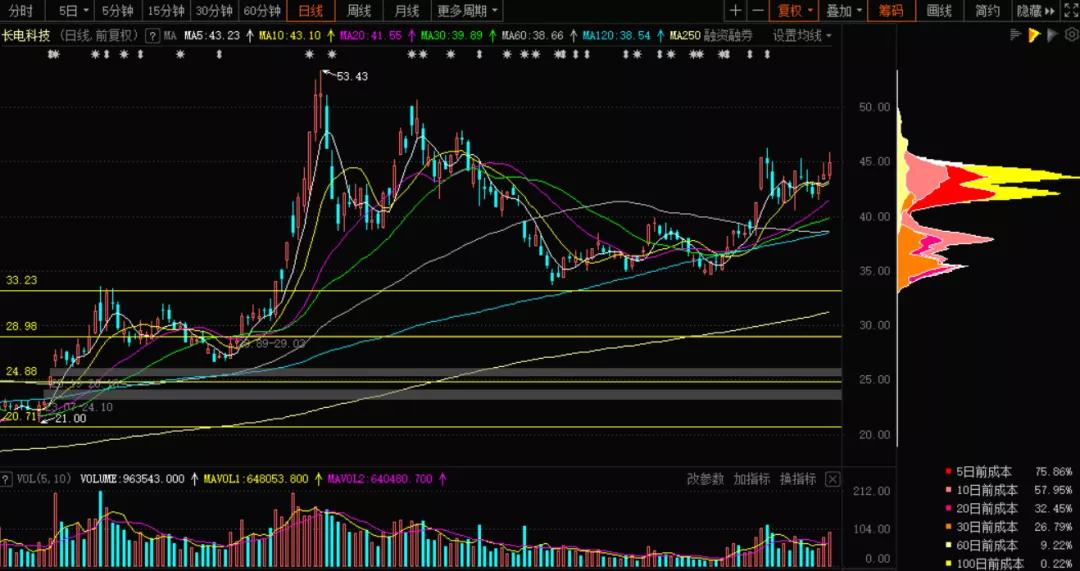Click the 53.43 peak price marker

click(352, 76)
